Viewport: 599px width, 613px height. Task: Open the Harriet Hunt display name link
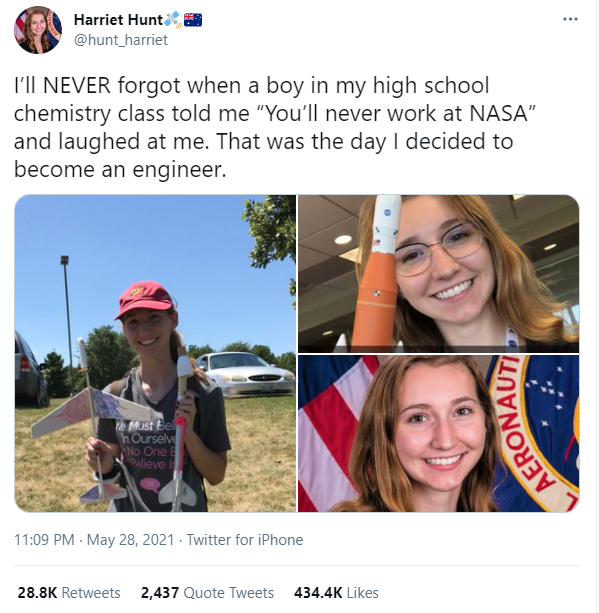[118, 20]
